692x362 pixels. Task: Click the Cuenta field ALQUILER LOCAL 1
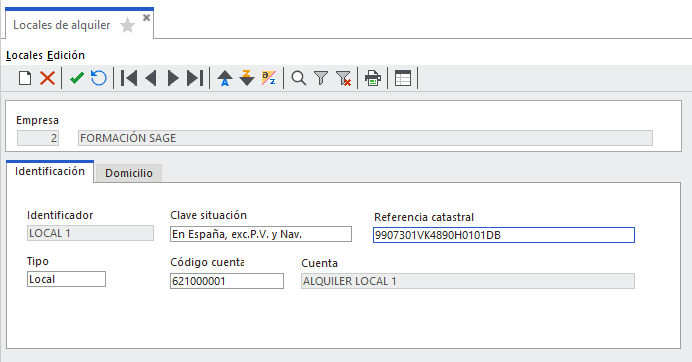coord(468,281)
